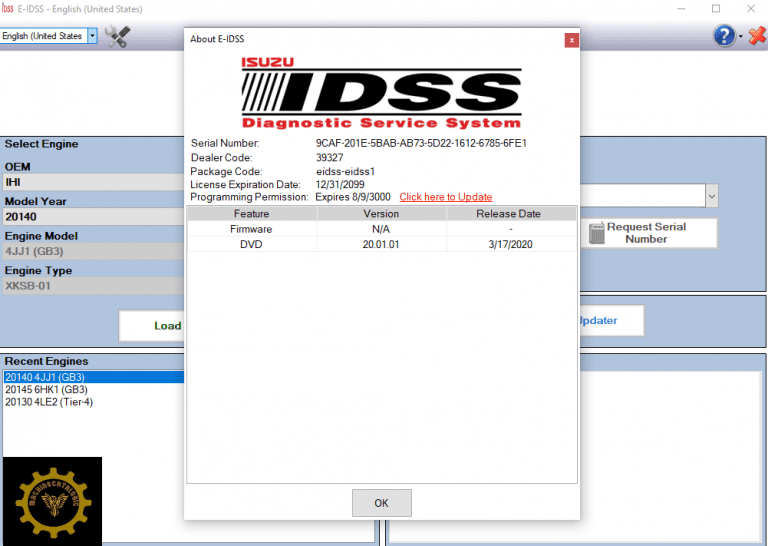The image size is (768, 546).
Task: Click the OK button in About dialog
Action: [x=382, y=503]
